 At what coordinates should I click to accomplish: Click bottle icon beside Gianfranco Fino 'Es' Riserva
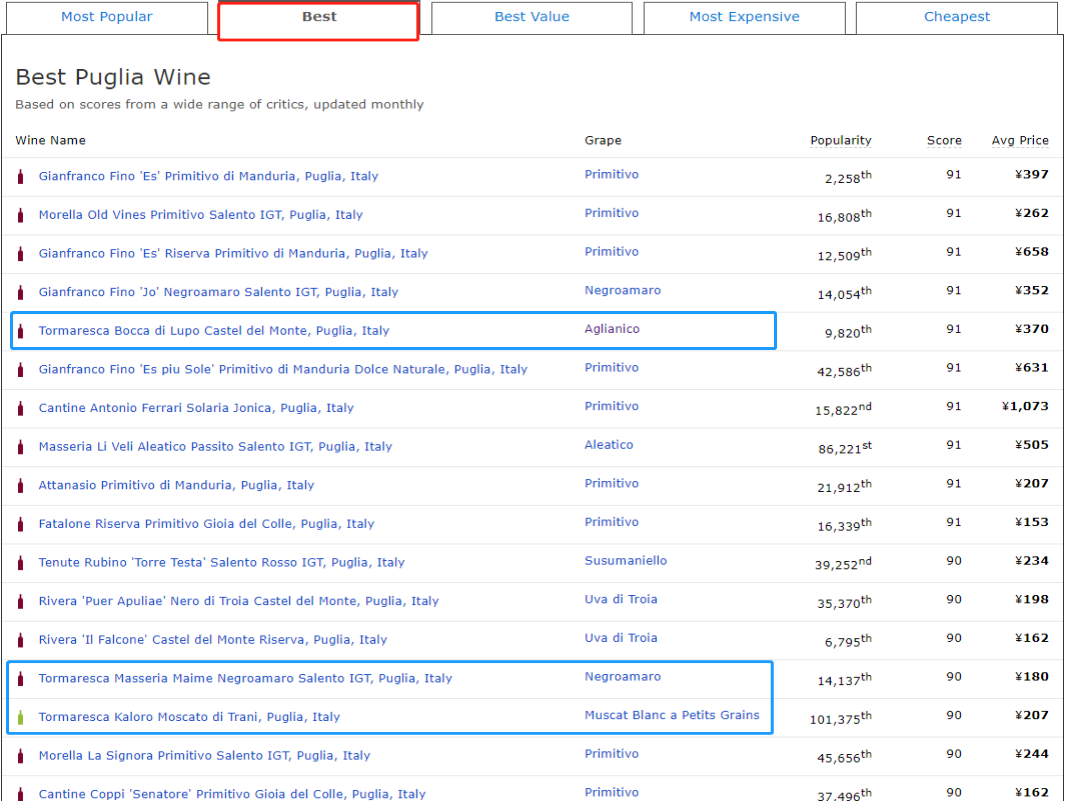point(20,254)
